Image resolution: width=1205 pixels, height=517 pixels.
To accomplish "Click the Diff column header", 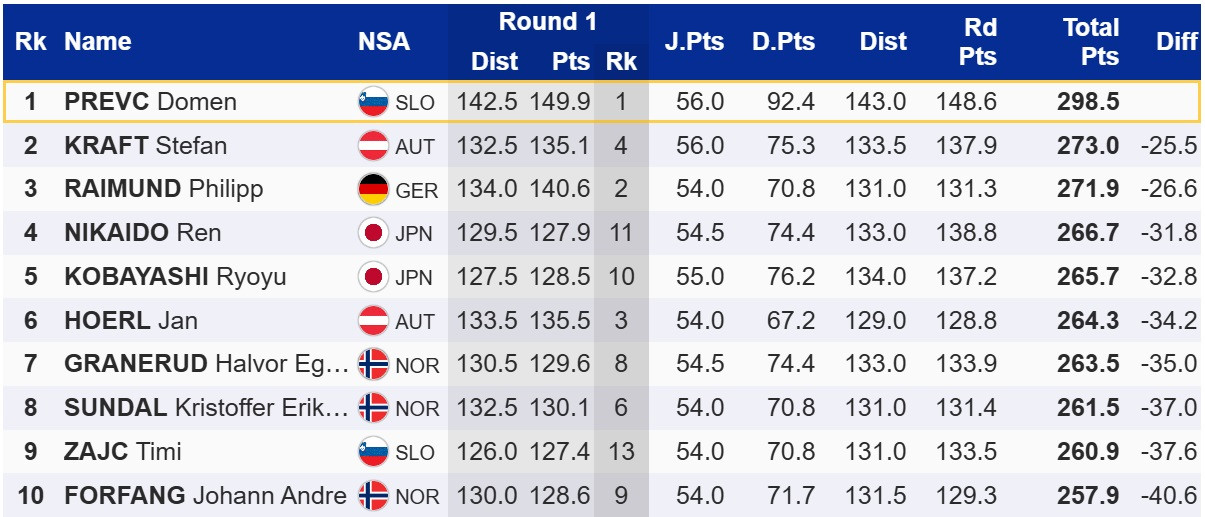I will tap(1176, 42).
